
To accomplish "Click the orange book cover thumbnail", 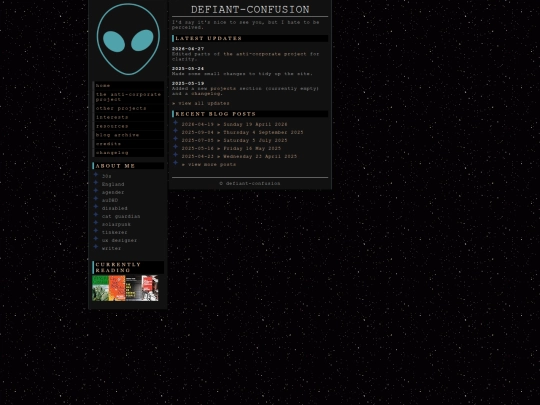I will (x=117, y=288).
